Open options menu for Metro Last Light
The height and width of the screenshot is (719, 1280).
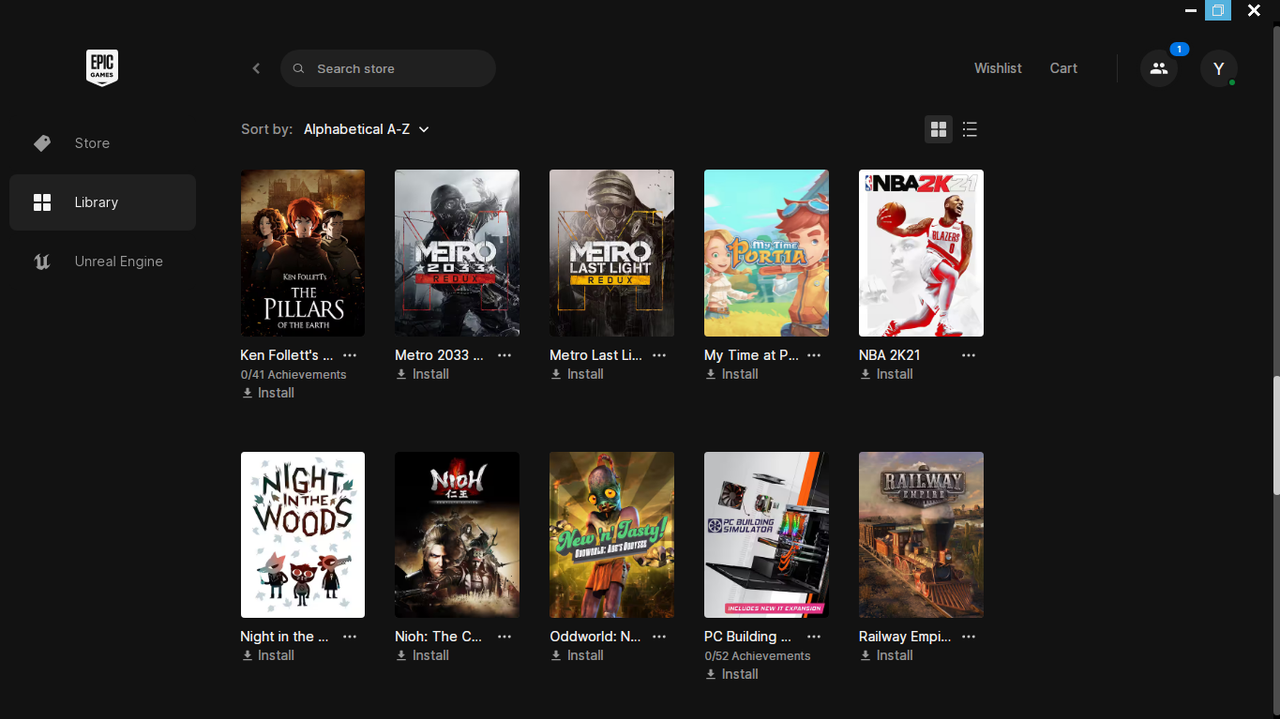tap(660, 355)
